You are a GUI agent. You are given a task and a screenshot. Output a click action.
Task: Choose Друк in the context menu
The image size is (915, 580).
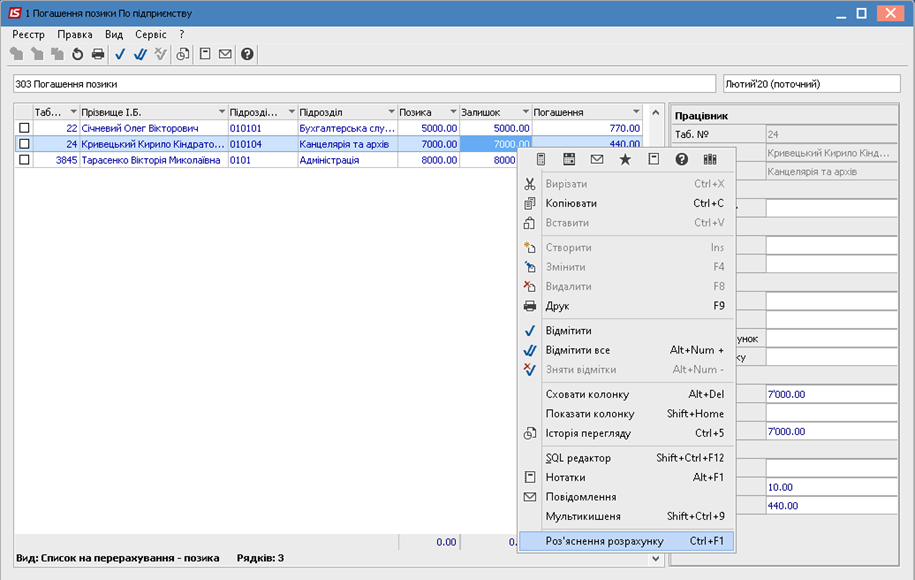point(627,306)
